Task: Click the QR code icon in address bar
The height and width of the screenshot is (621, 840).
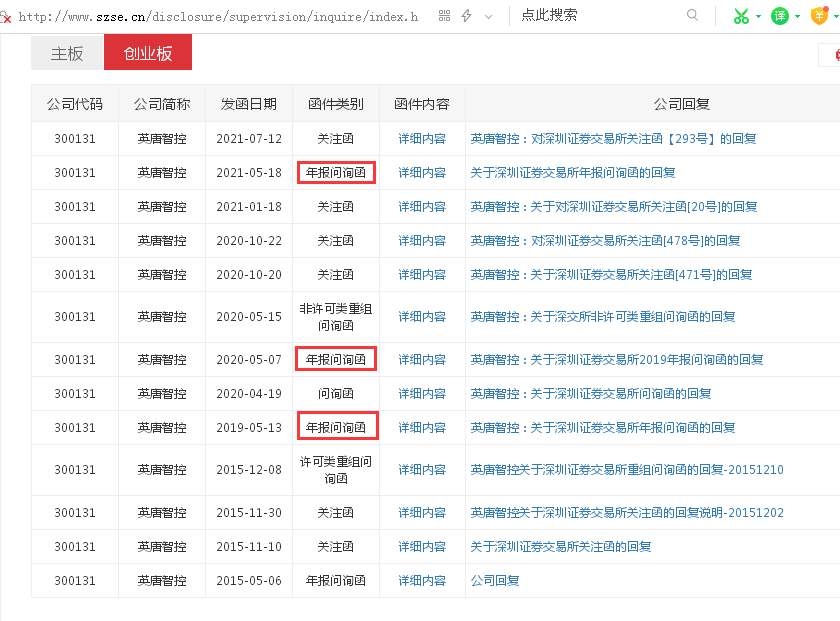Action: pyautogui.click(x=445, y=16)
